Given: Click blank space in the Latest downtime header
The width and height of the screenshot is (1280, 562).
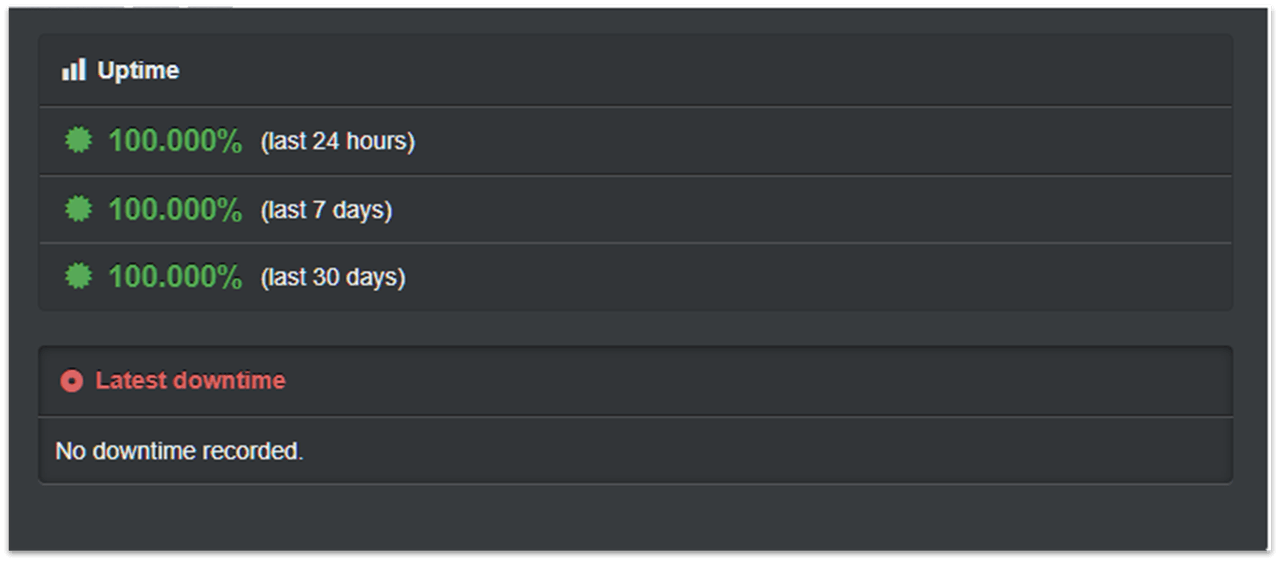Looking at the screenshot, I should [x=750, y=380].
